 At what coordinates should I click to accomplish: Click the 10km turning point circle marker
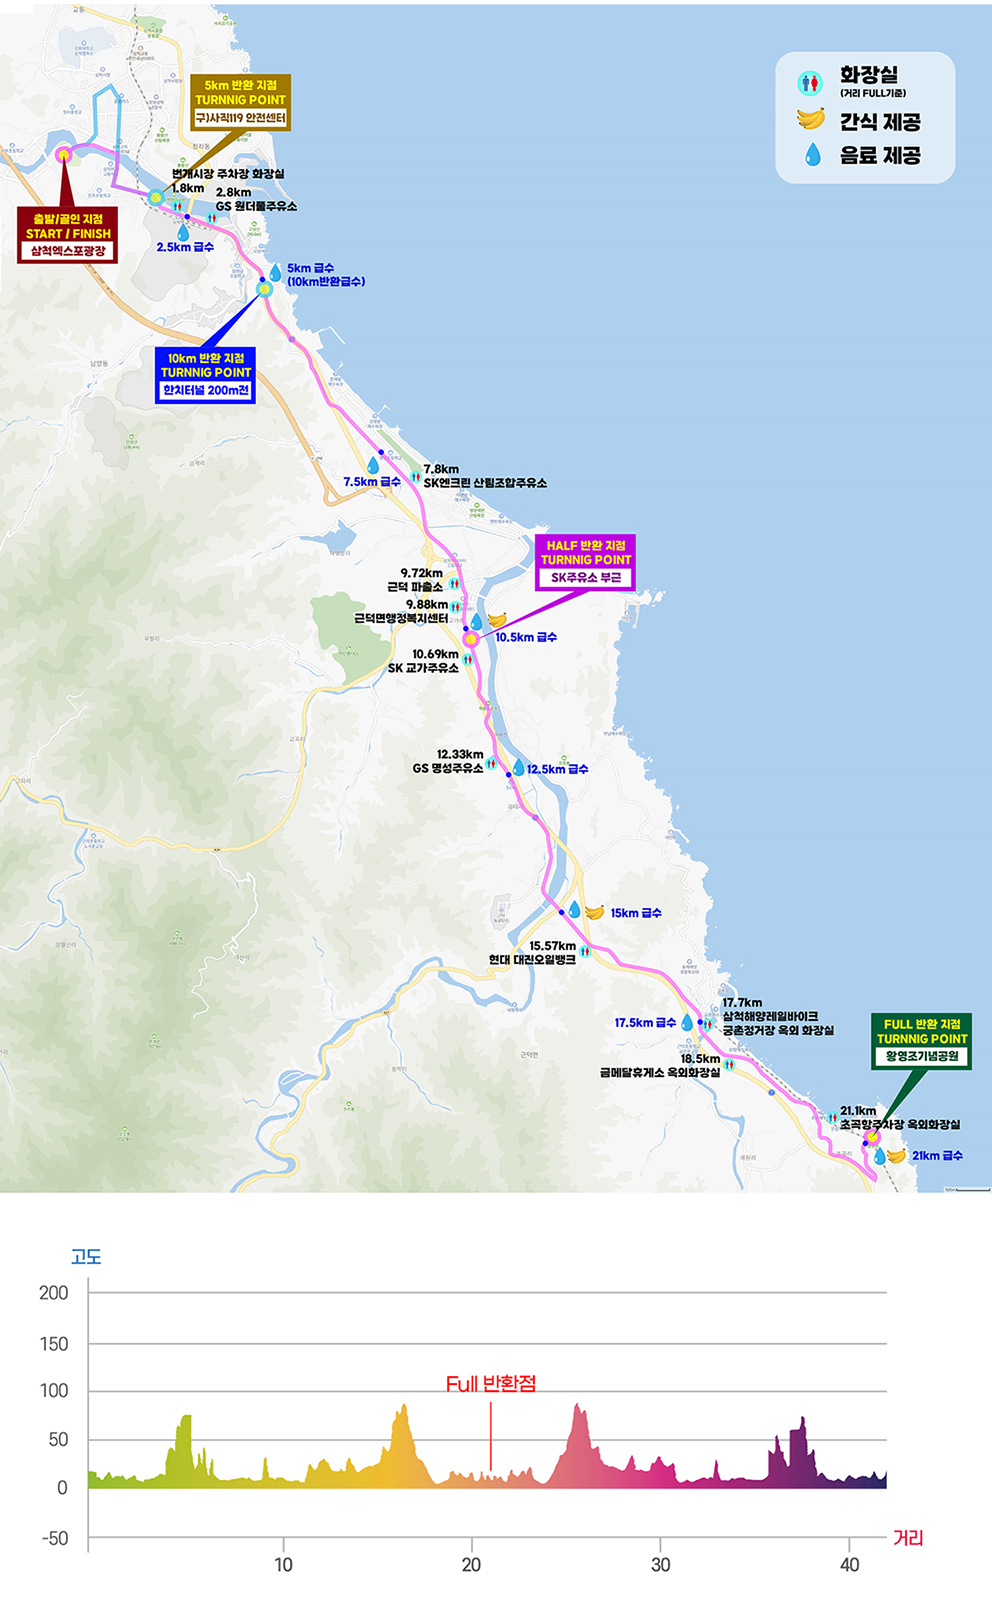click(x=264, y=289)
